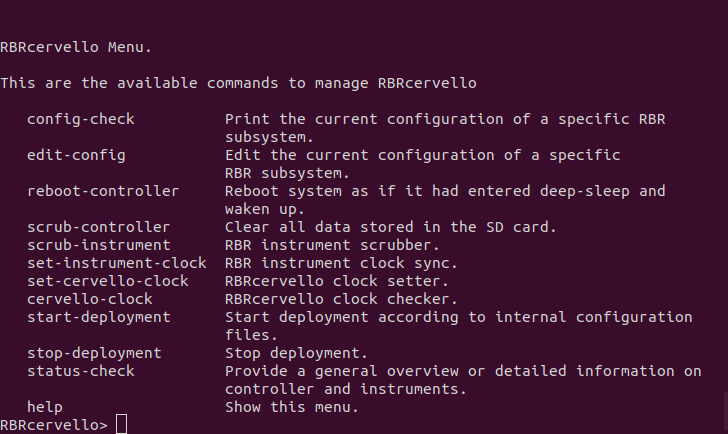Click the status-check command entry

[80, 371]
